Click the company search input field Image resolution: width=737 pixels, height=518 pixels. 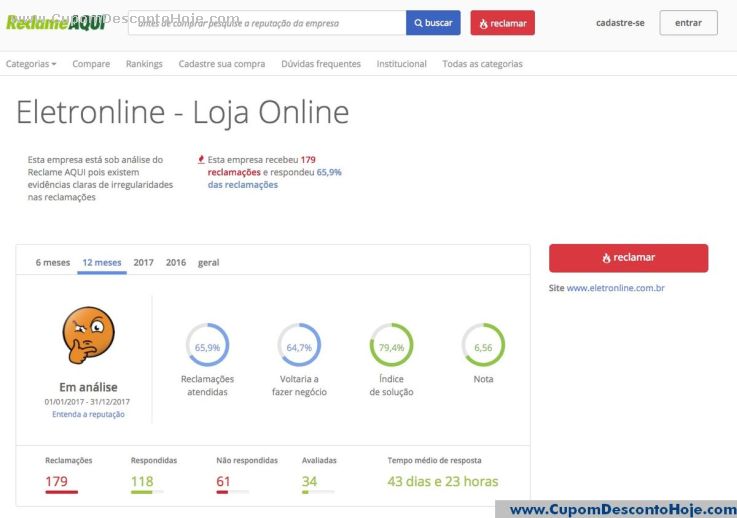coord(267,23)
